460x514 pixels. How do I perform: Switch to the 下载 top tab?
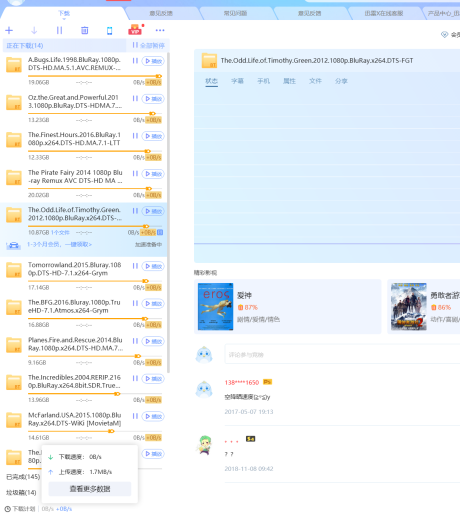click(64, 13)
